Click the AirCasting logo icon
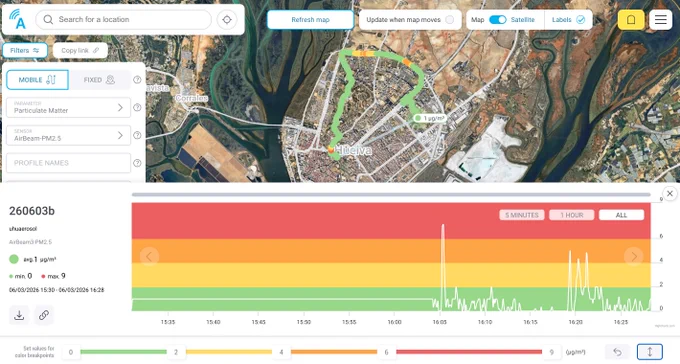The image size is (680, 364). (x=18, y=19)
